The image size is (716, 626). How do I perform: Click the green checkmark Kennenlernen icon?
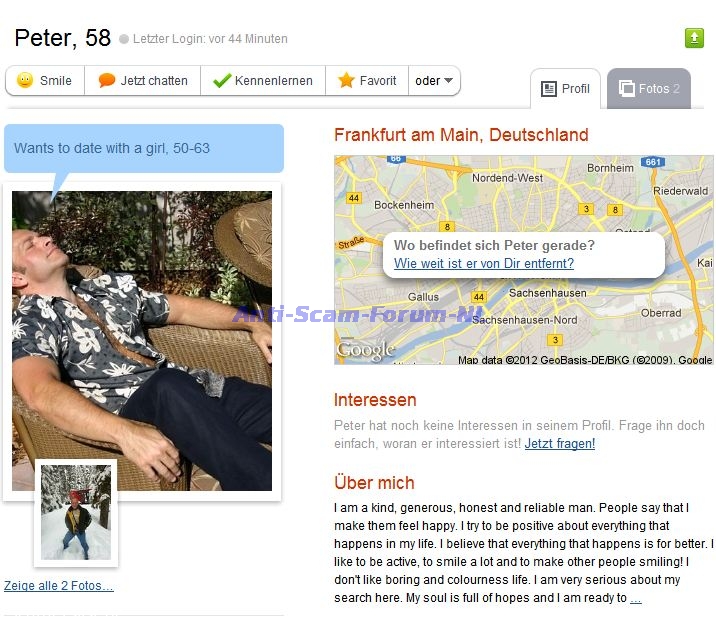pos(222,80)
